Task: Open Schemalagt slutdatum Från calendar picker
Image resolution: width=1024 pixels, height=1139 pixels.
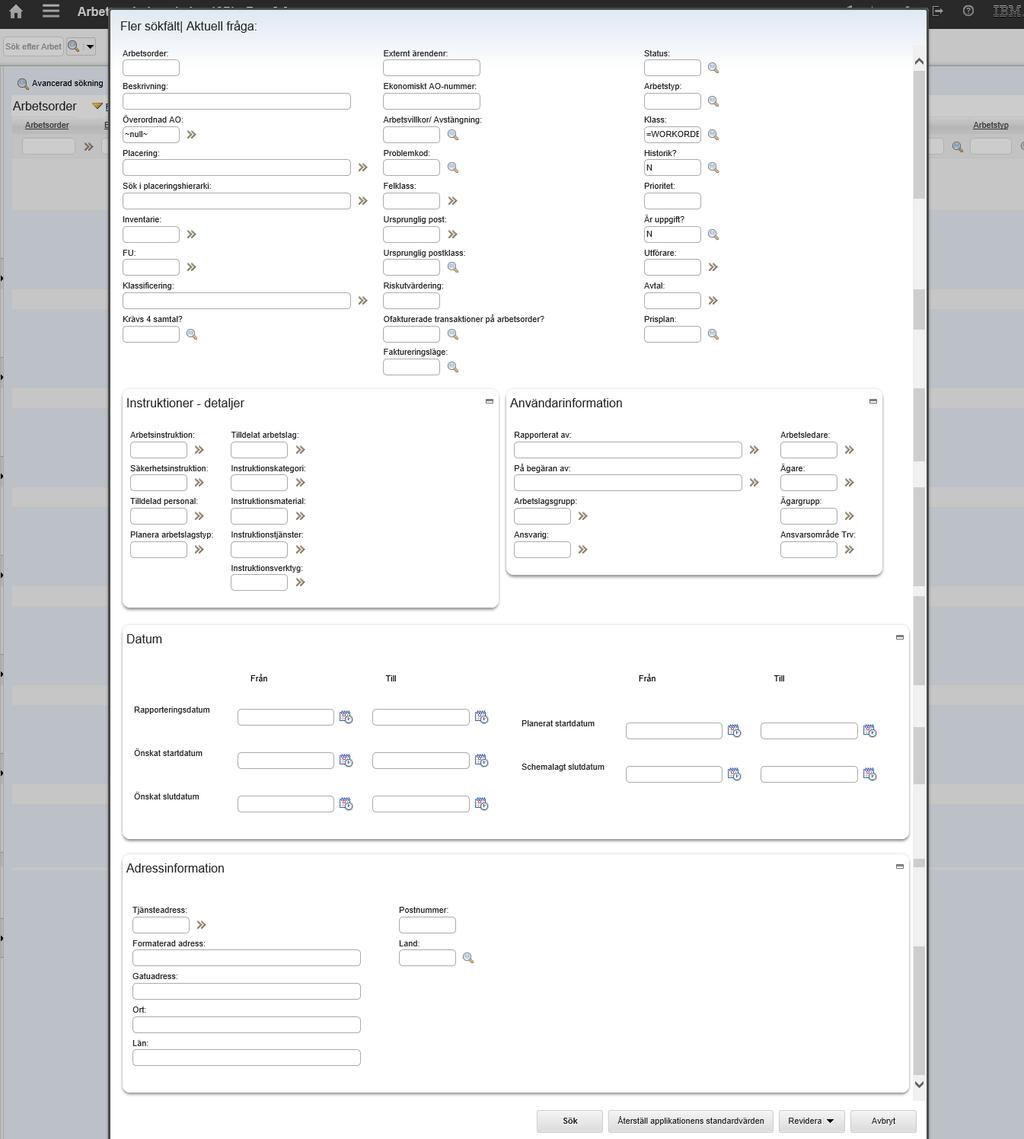Action: (x=734, y=774)
